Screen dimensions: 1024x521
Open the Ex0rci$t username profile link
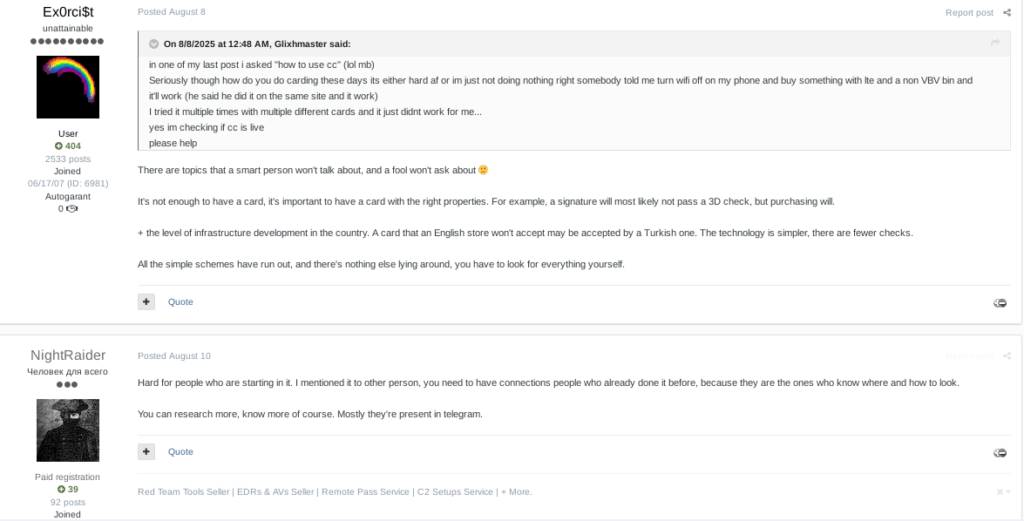point(68,11)
